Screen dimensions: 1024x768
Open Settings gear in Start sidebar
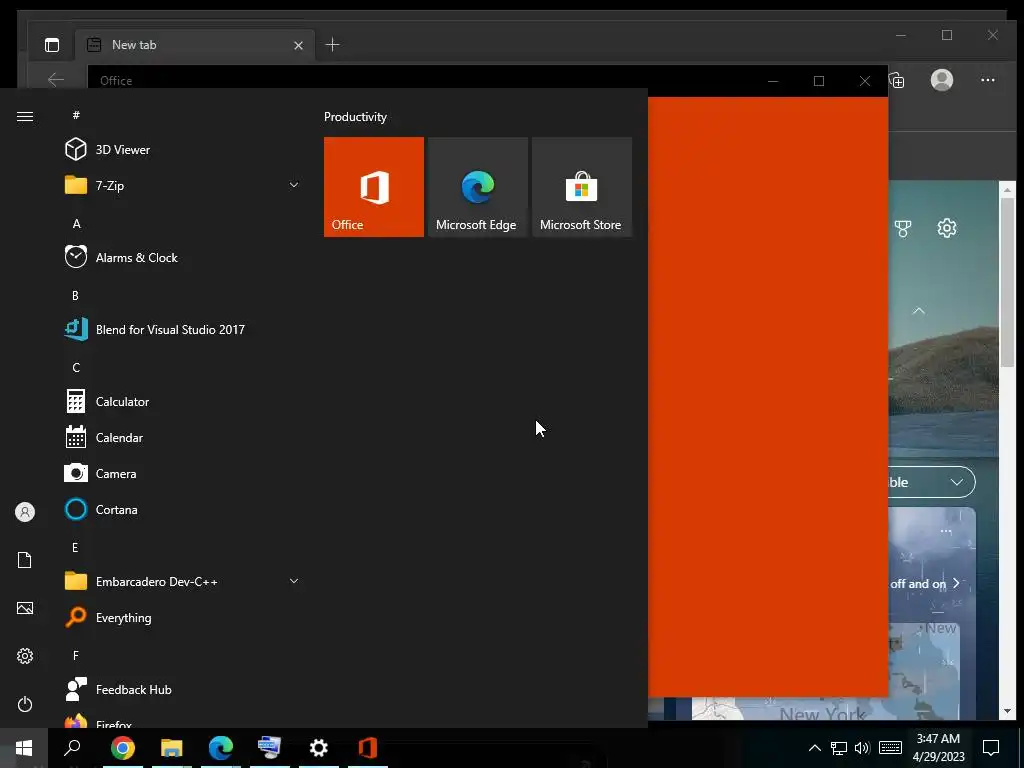pos(25,656)
